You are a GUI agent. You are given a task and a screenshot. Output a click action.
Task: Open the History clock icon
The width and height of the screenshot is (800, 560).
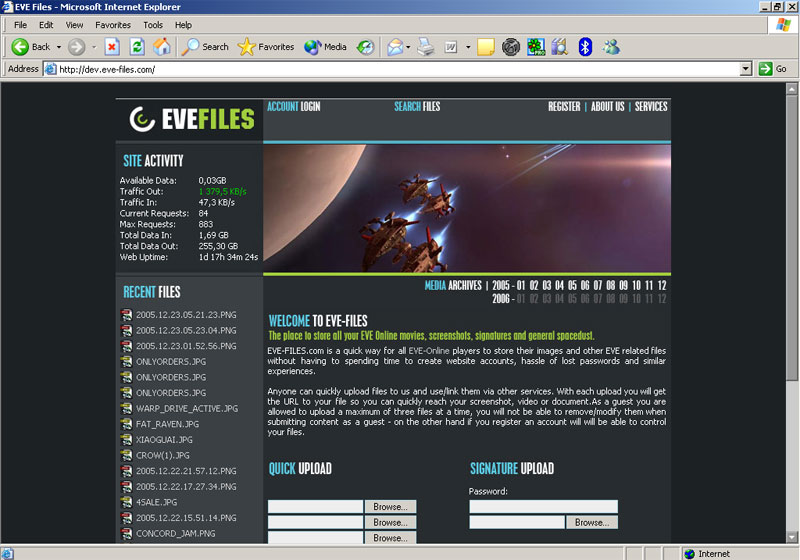pyautogui.click(x=365, y=47)
